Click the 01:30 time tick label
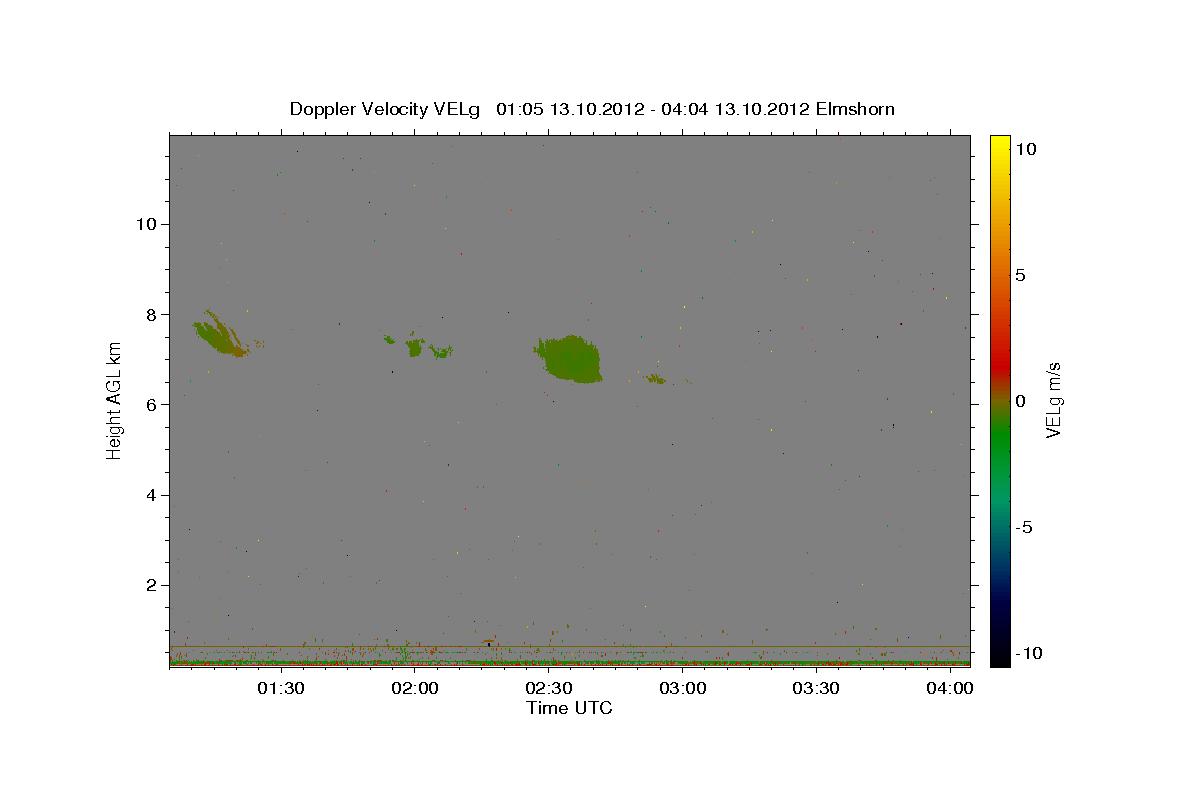Viewport: 1200px width, 800px height. coord(281,688)
